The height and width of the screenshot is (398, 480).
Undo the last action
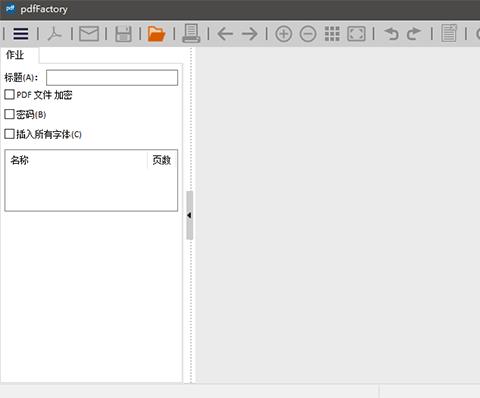[391, 34]
